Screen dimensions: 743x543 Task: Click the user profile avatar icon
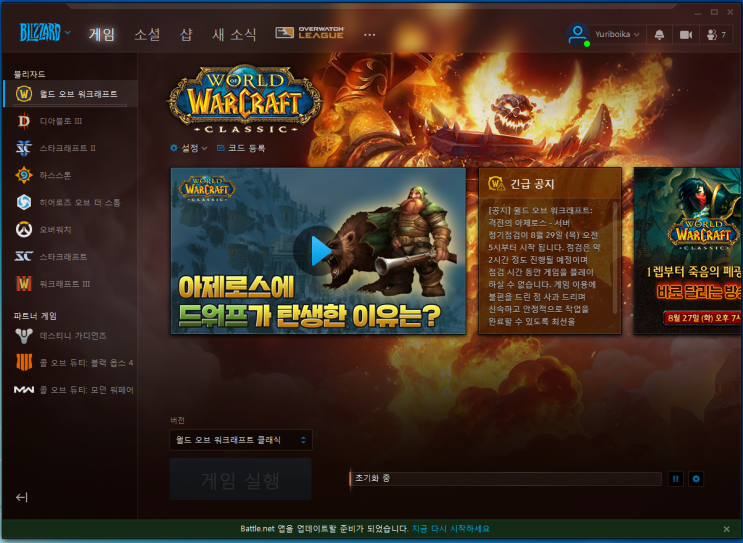tap(578, 35)
